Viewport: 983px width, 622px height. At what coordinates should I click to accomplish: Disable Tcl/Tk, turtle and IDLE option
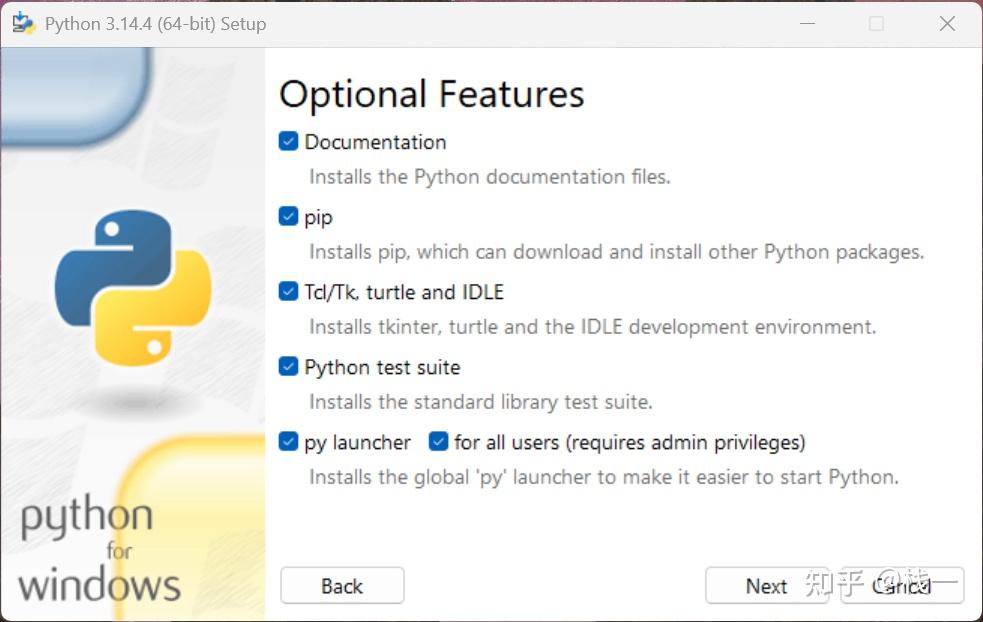coord(288,292)
